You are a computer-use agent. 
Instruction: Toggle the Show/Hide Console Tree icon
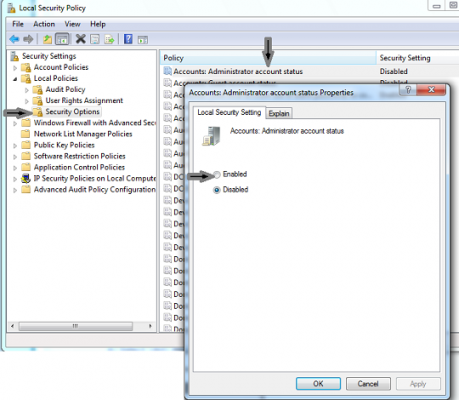click(x=62, y=39)
